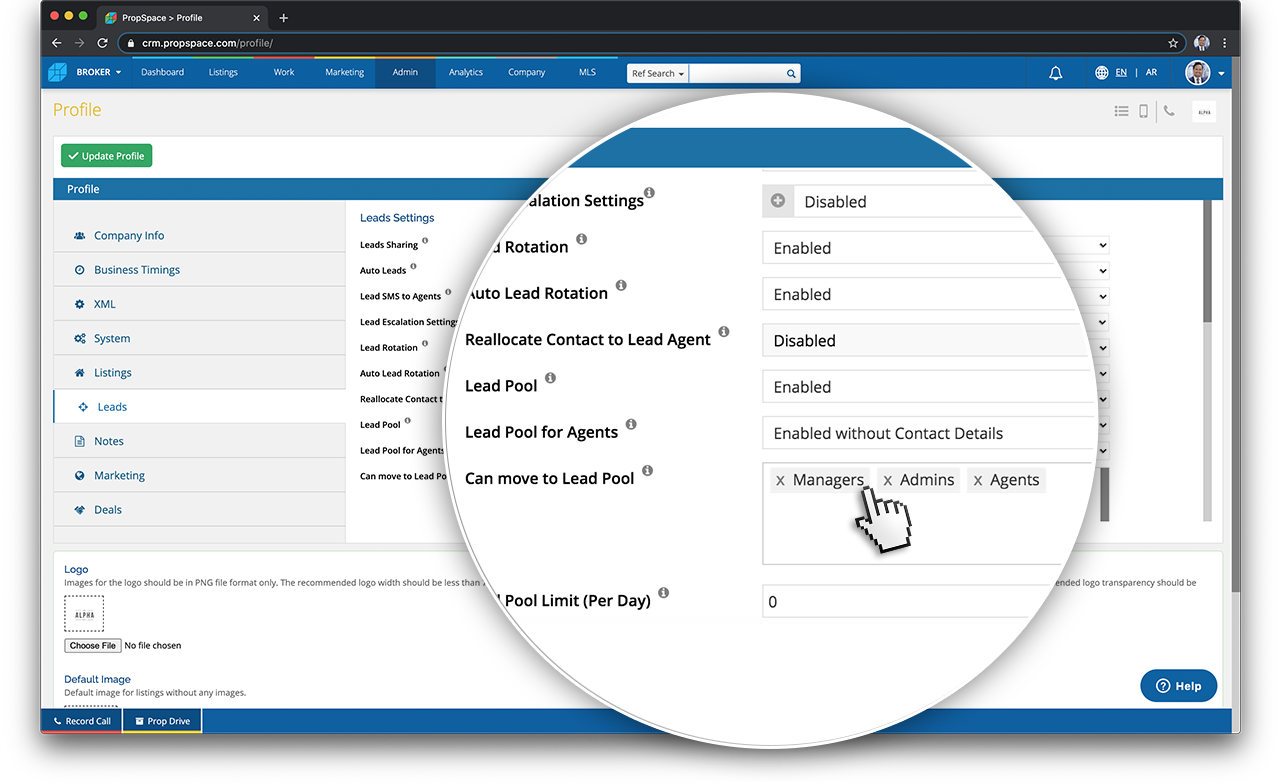Viewport: 1281px width, 782px height.
Task: Click the phone handset icon near Profile header
Action: tap(1169, 111)
